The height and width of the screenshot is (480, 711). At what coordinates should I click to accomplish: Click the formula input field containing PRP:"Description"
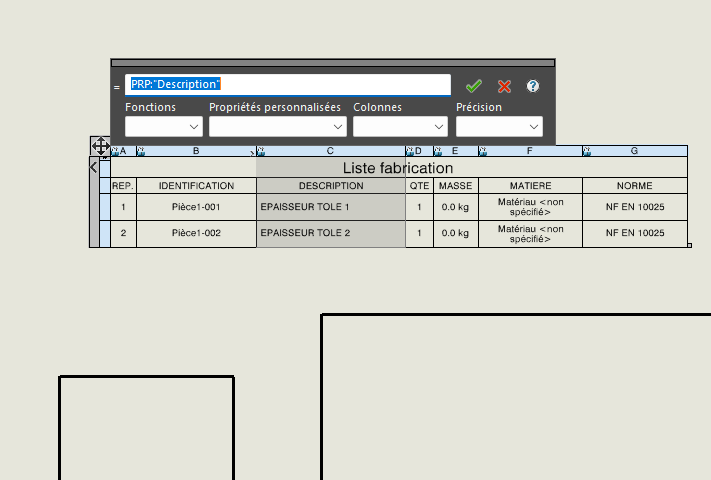pos(288,85)
